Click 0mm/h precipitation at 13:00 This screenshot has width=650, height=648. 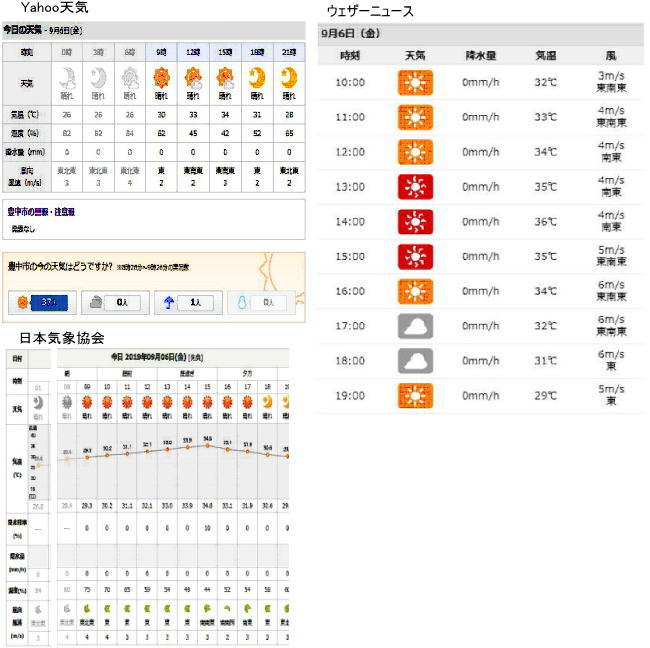(x=480, y=187)
